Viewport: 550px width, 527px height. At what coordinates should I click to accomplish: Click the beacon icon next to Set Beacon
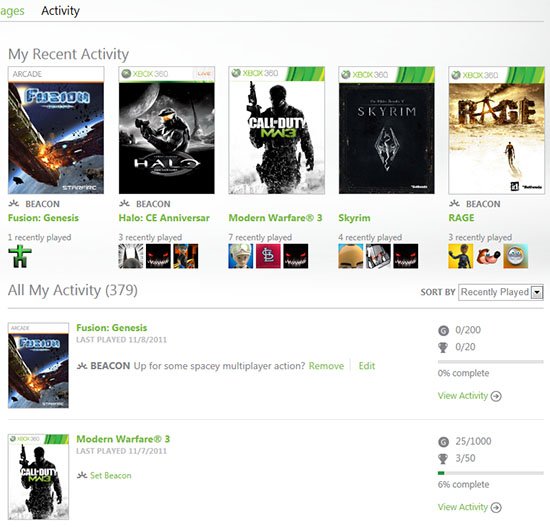point(82,475)
